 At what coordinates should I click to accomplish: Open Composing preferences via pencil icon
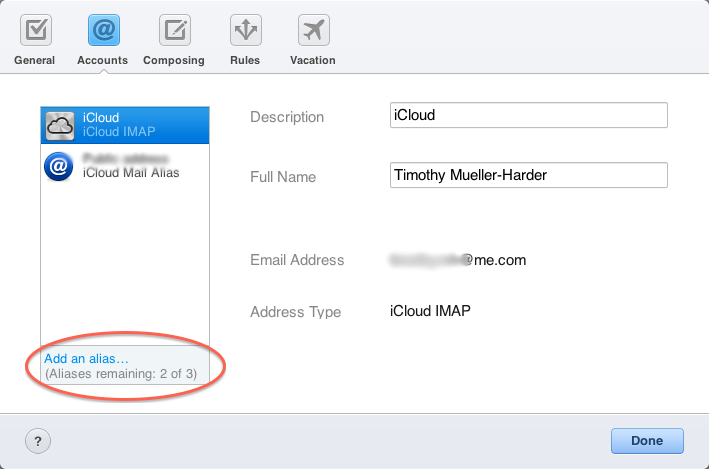pyautogui.click(x=174, y=30)
